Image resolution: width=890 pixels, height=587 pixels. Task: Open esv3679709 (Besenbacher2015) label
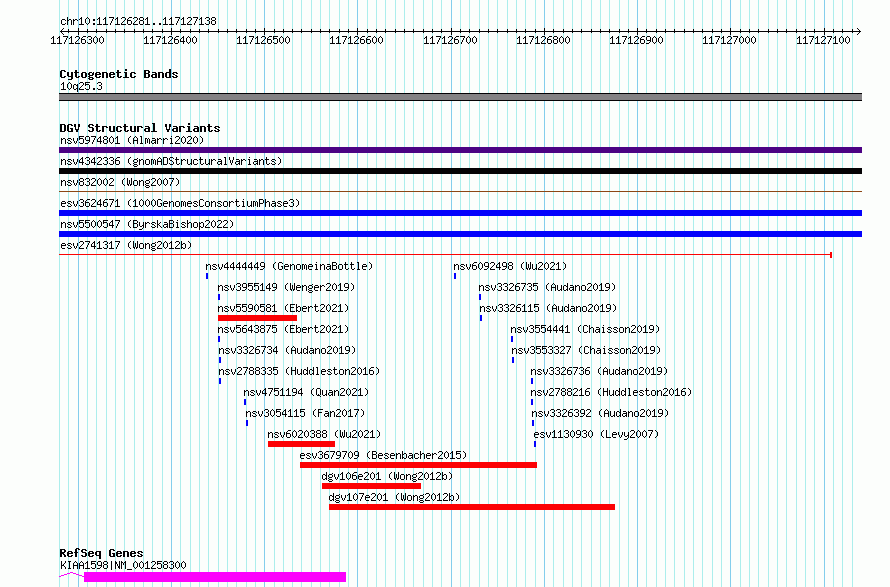pyautogui.click(x=383, y=455)
